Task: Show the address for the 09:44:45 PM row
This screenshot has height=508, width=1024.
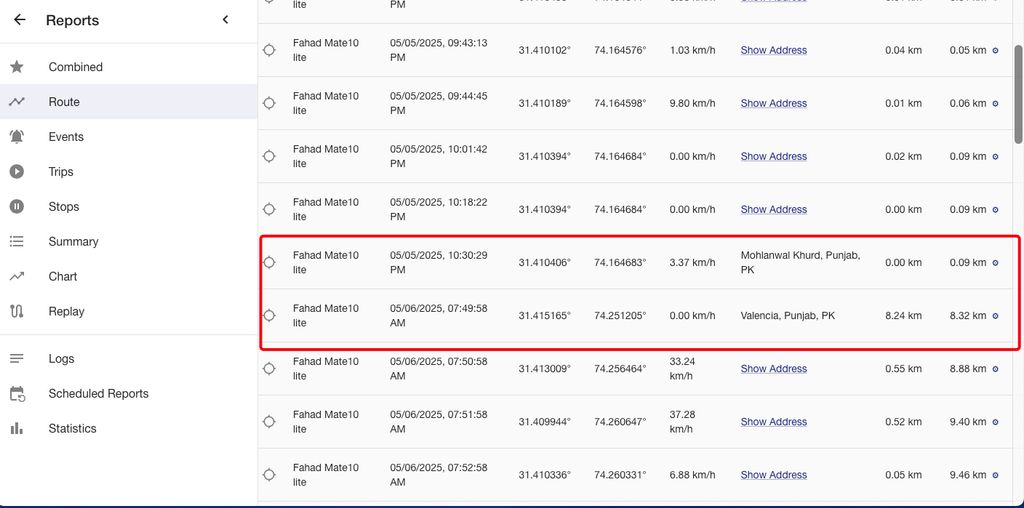Action: 773,103
